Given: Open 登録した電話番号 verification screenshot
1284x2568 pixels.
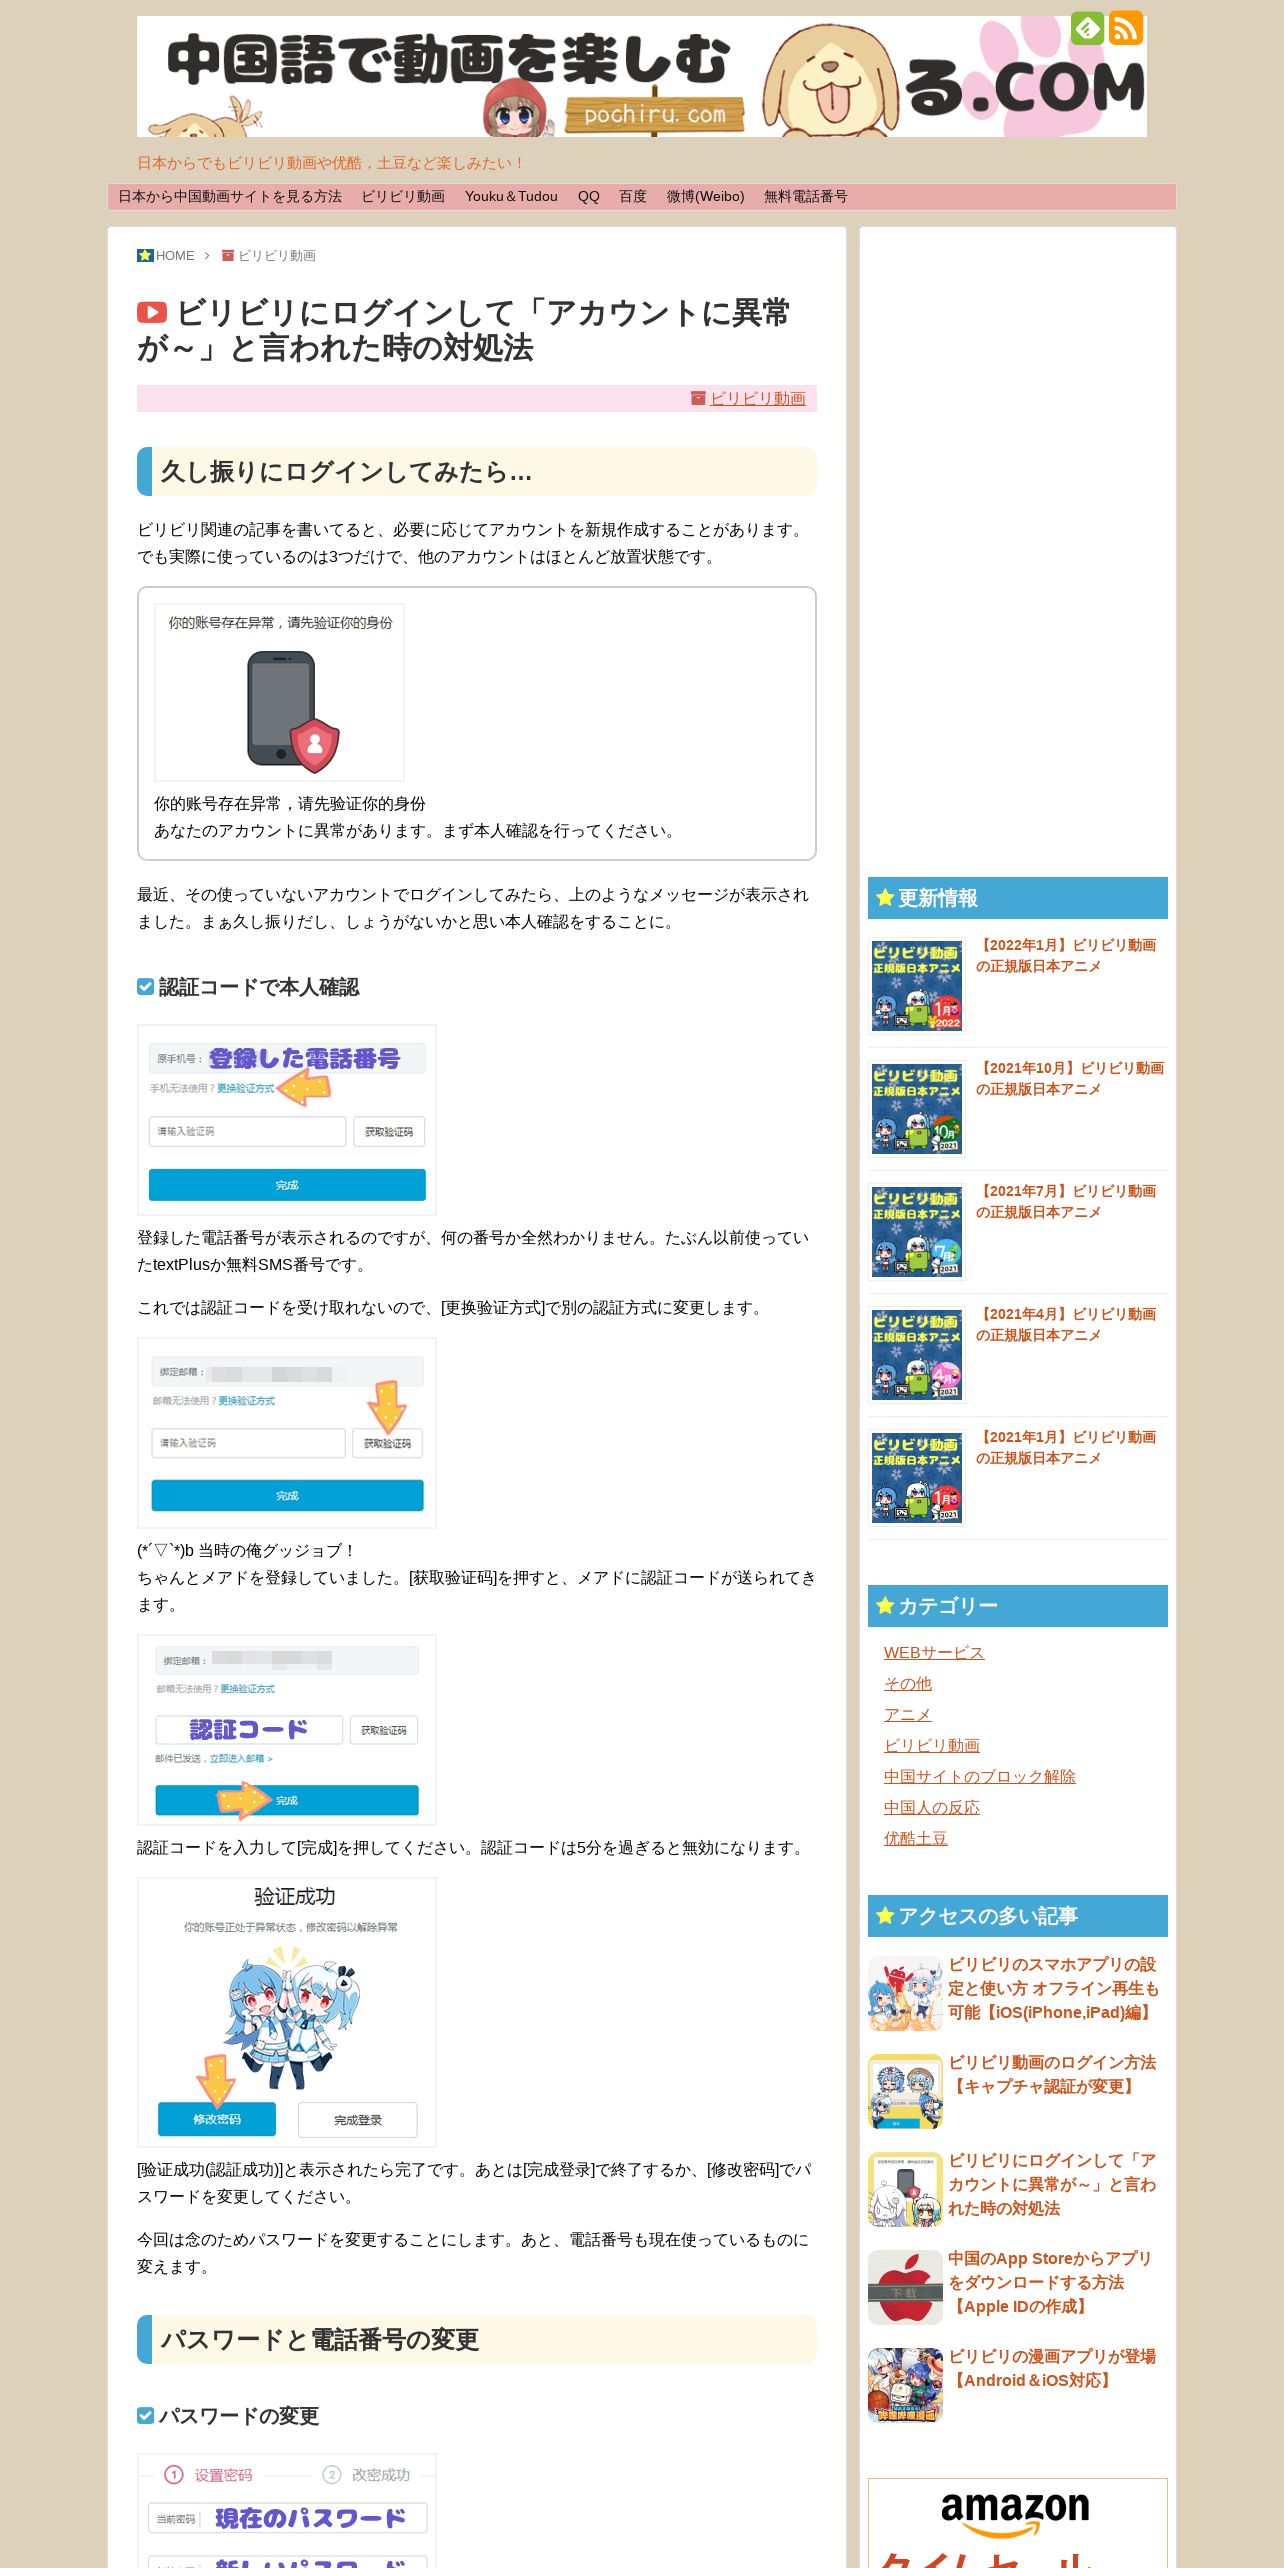Looking at the screenshot, I should [x=287, y=1120].
